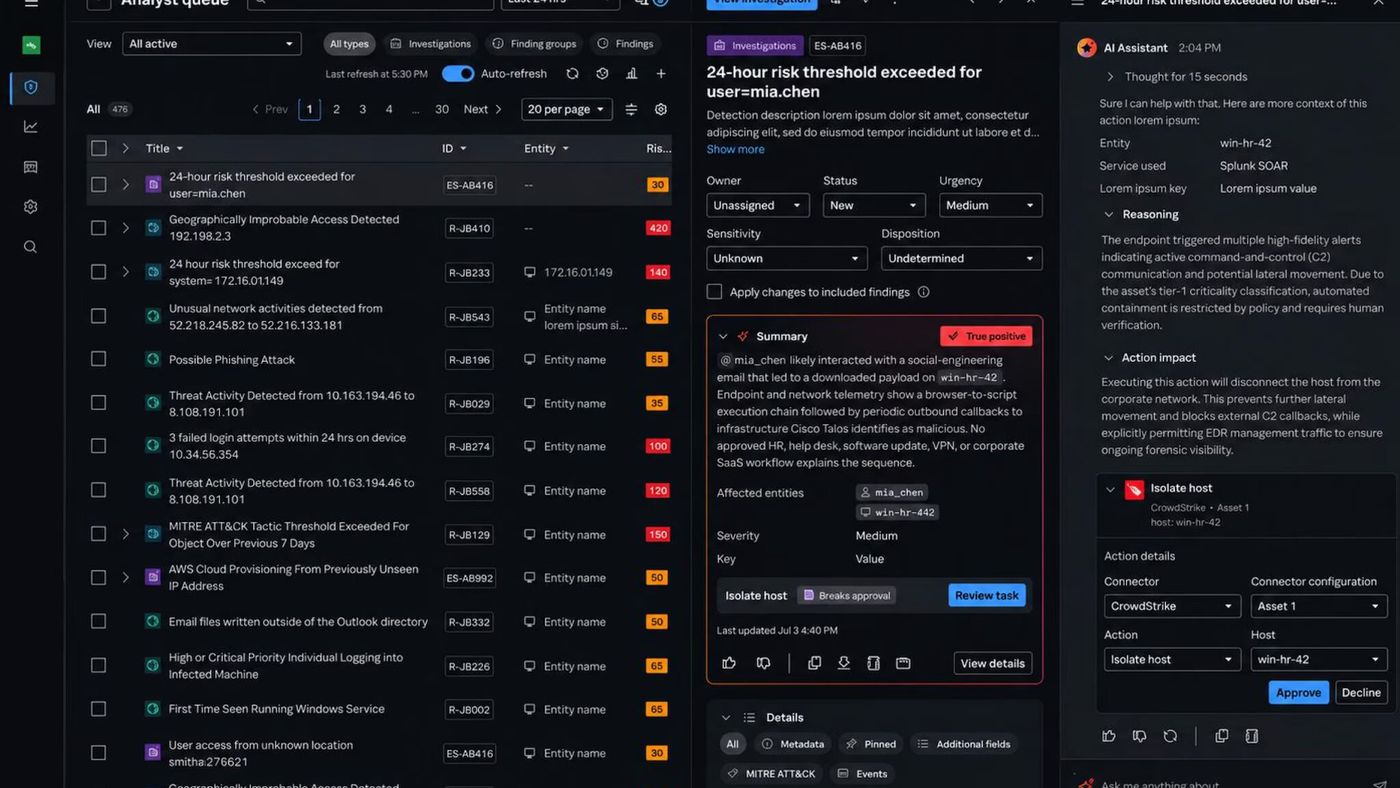This screenshot has width=1400, height=788.
Task: Switch to the MITRE ATT&CK details tab
Action: pyautogui.click(x=771, y=774)
